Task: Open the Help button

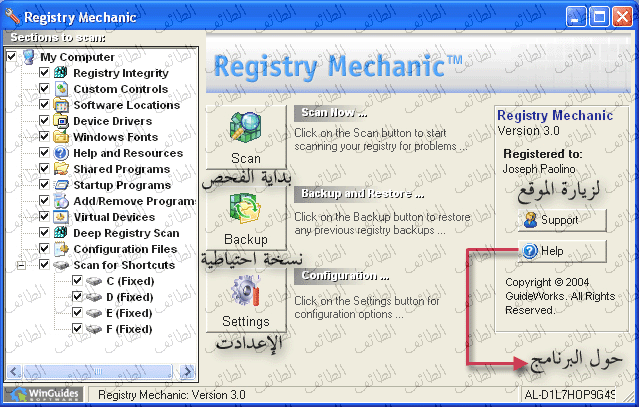Action: [x=562, y=251]
